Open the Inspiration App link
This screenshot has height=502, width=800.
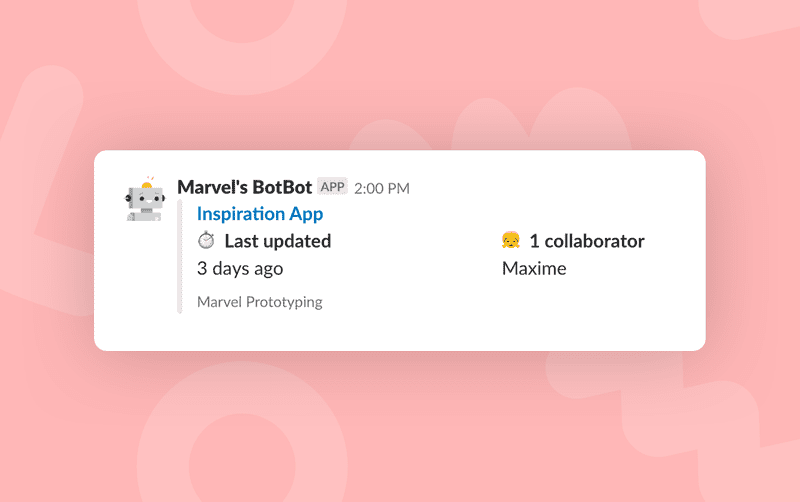pos(260,214)
